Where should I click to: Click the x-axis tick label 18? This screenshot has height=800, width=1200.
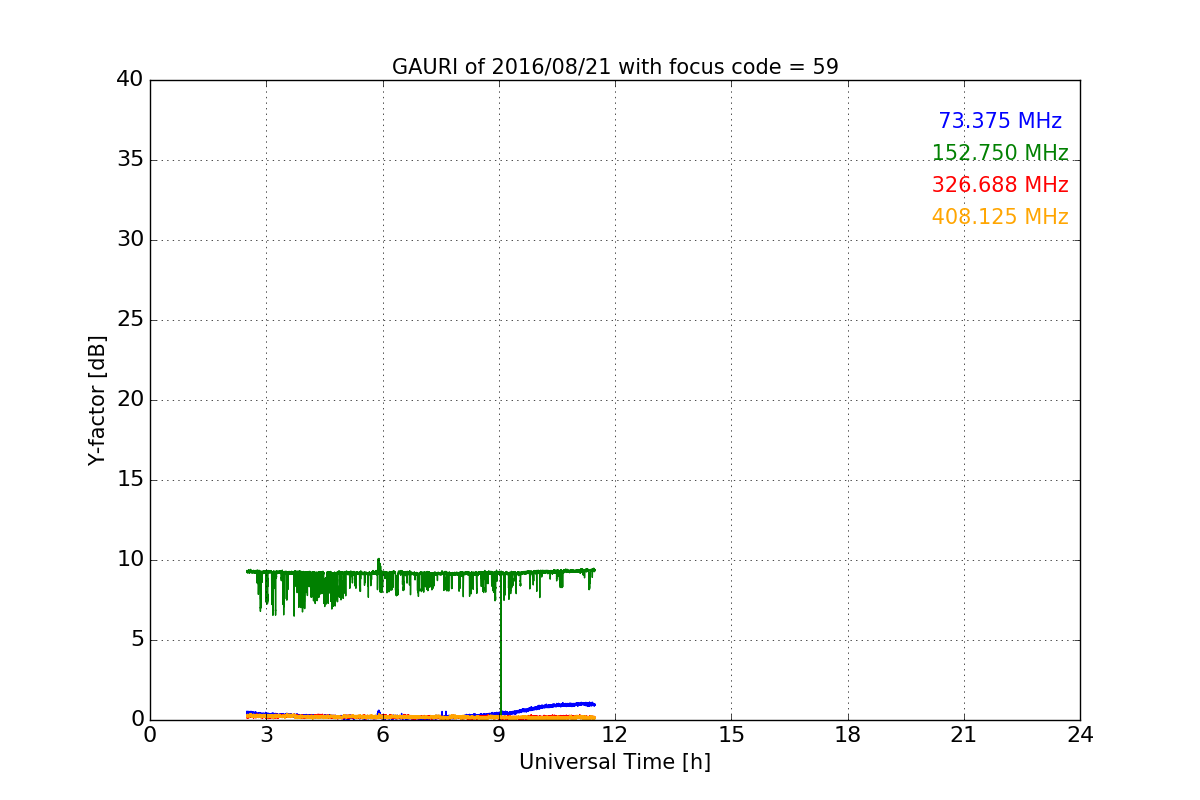tap(848, 735)
